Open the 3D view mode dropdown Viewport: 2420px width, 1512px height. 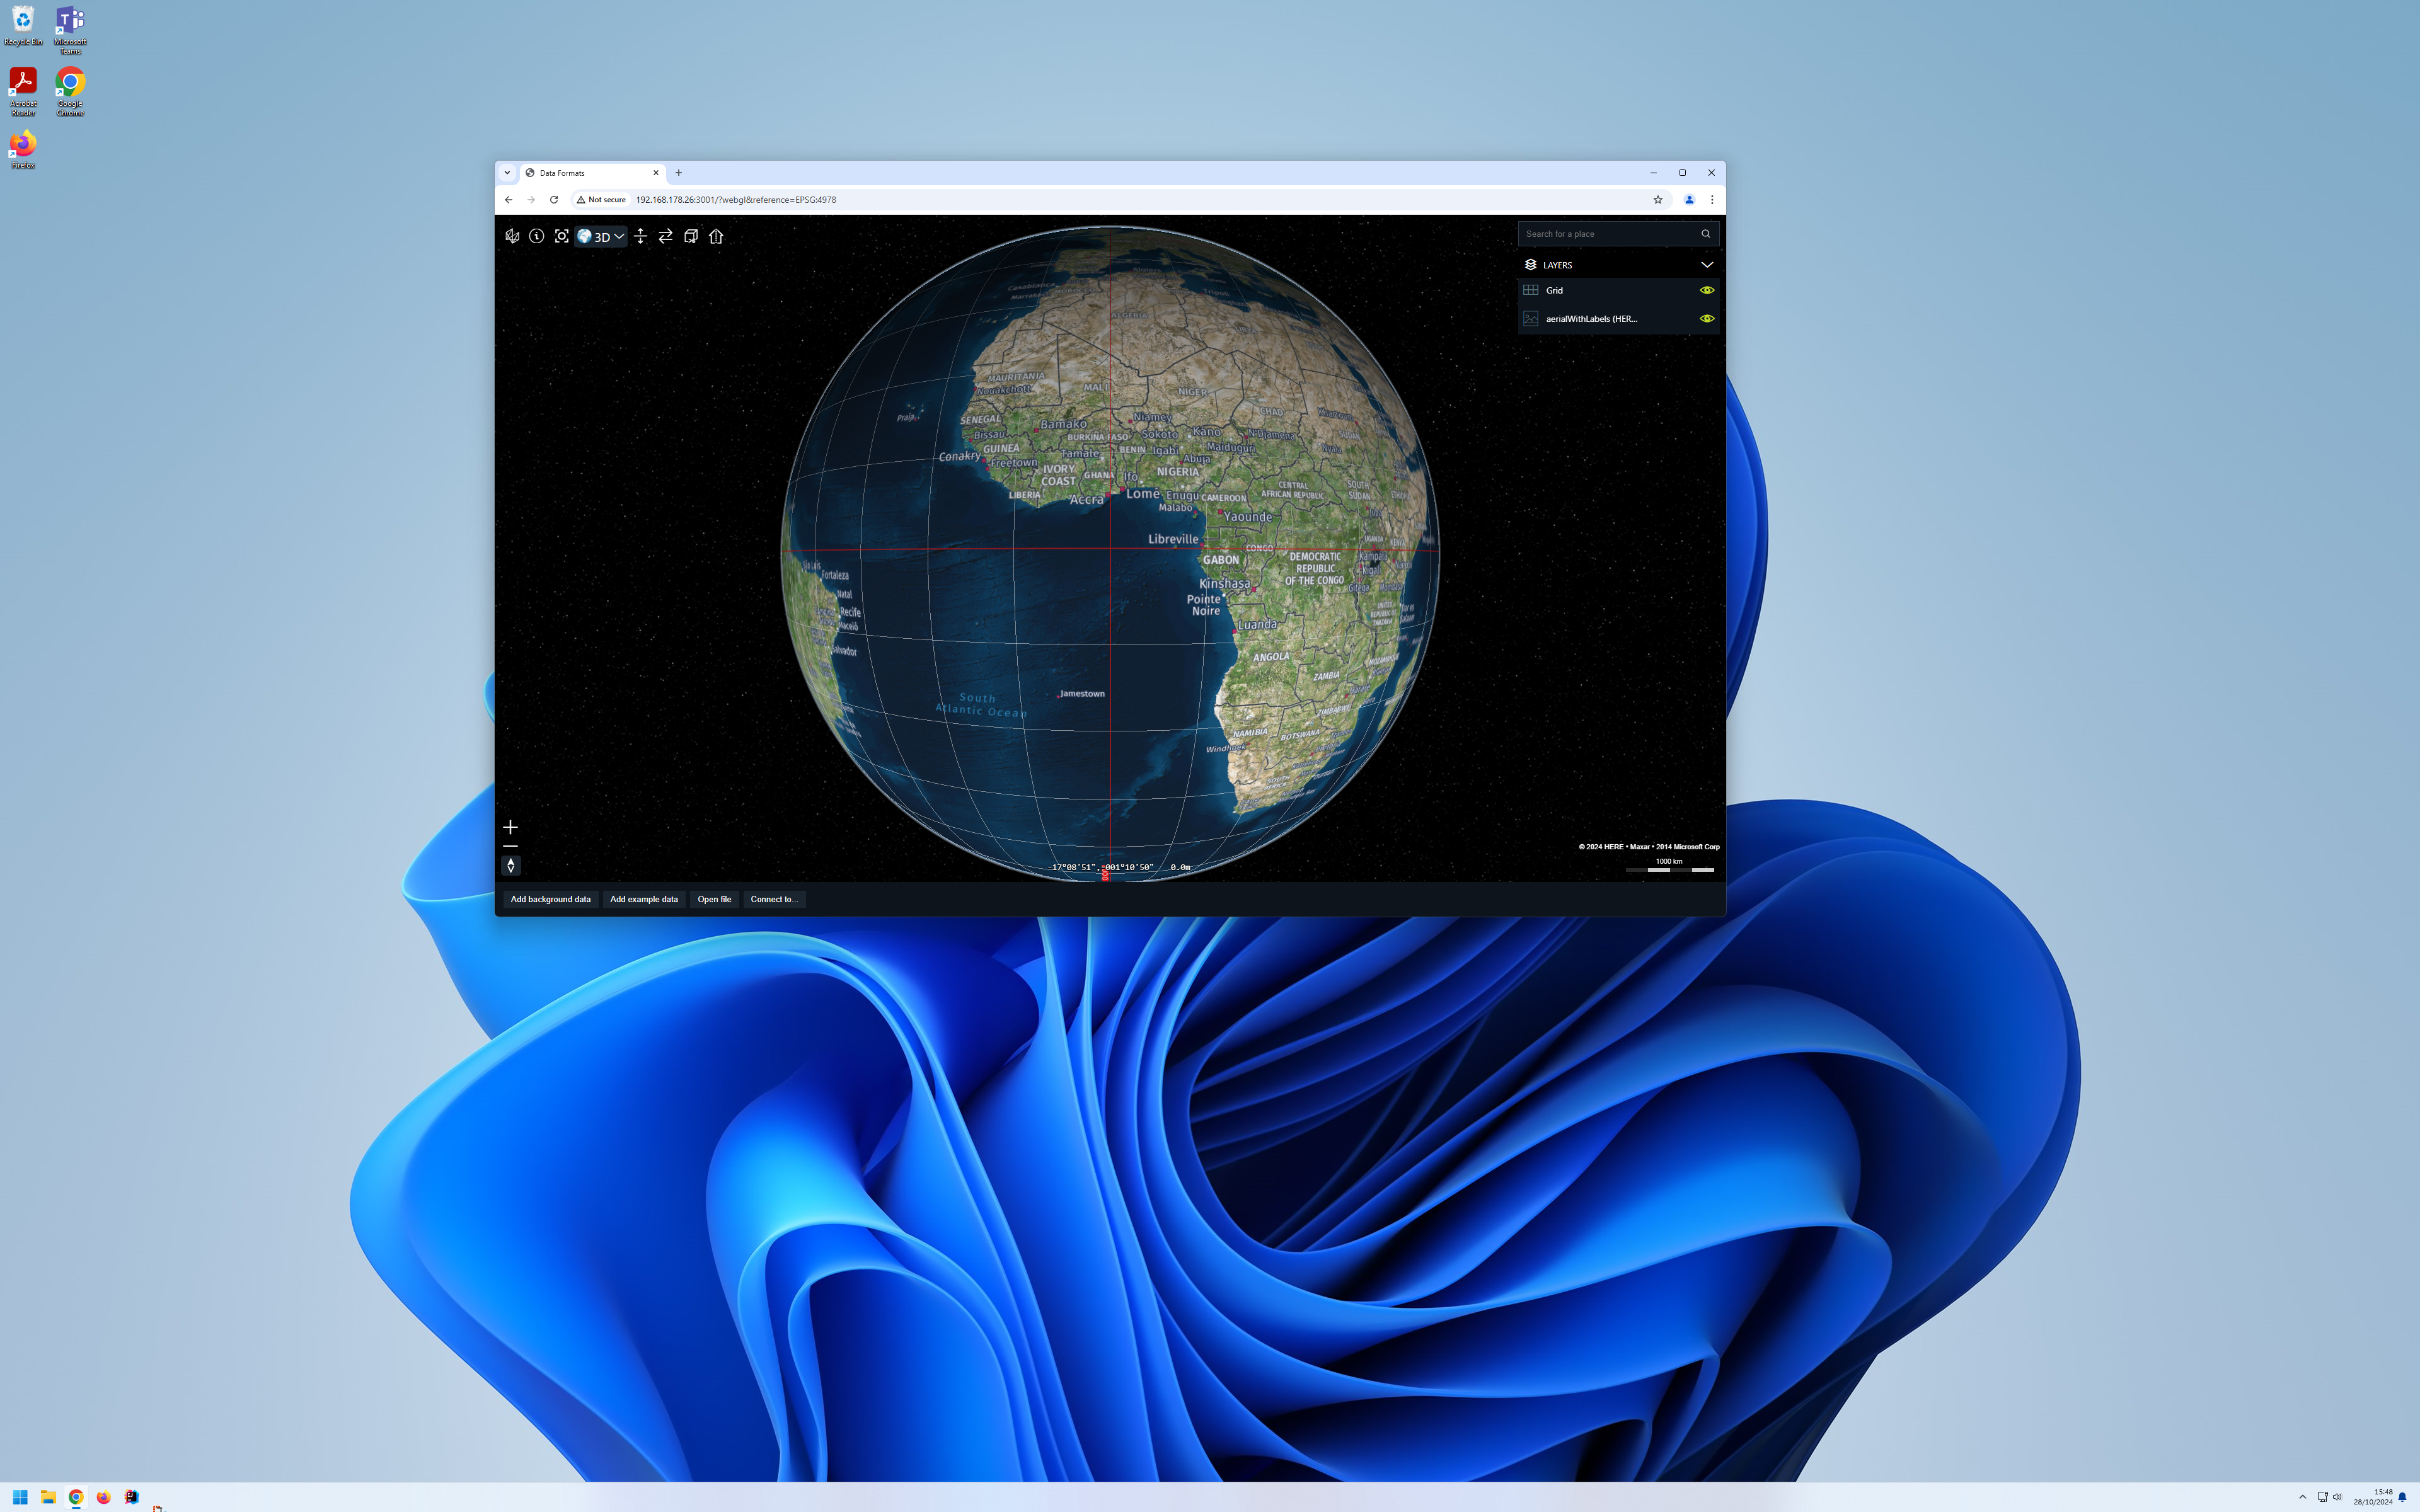[x=602, y=237]
